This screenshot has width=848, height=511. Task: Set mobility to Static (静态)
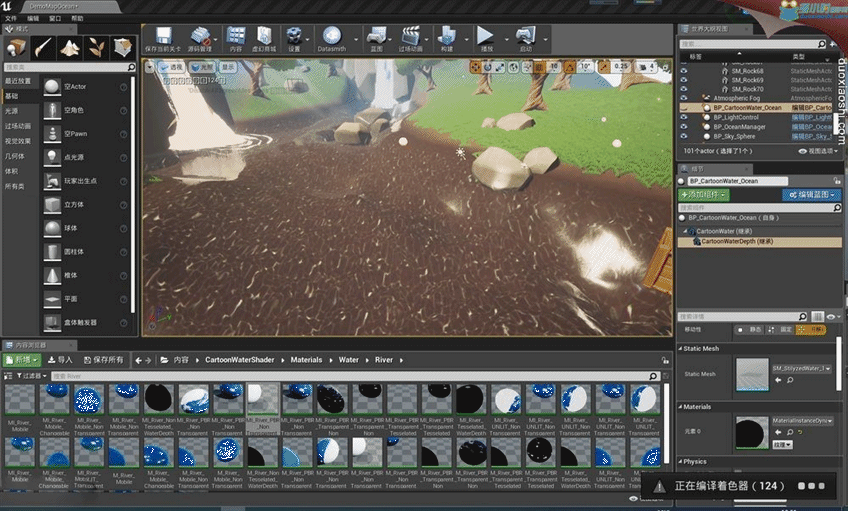tap(749, 329)
